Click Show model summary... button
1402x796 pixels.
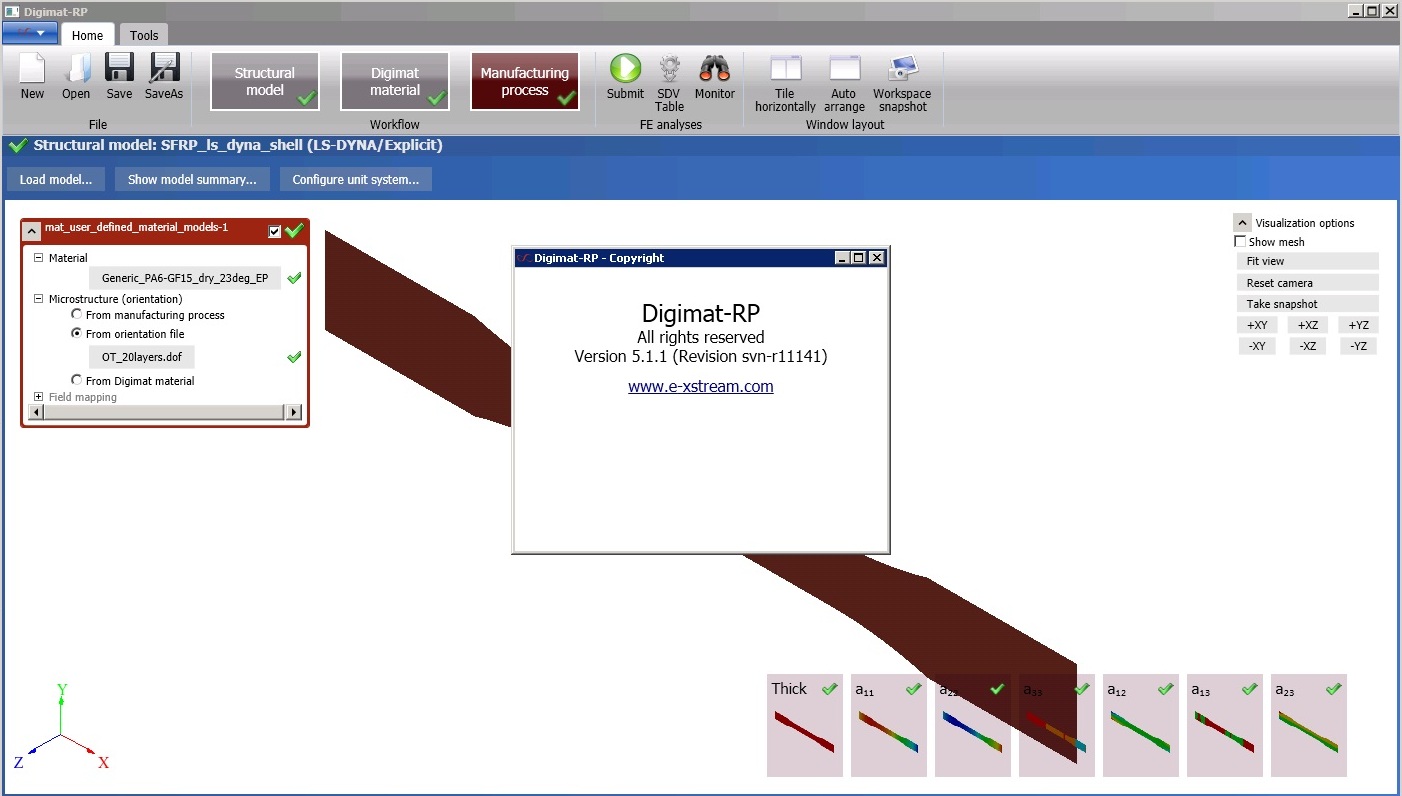[x=192, y=180]
